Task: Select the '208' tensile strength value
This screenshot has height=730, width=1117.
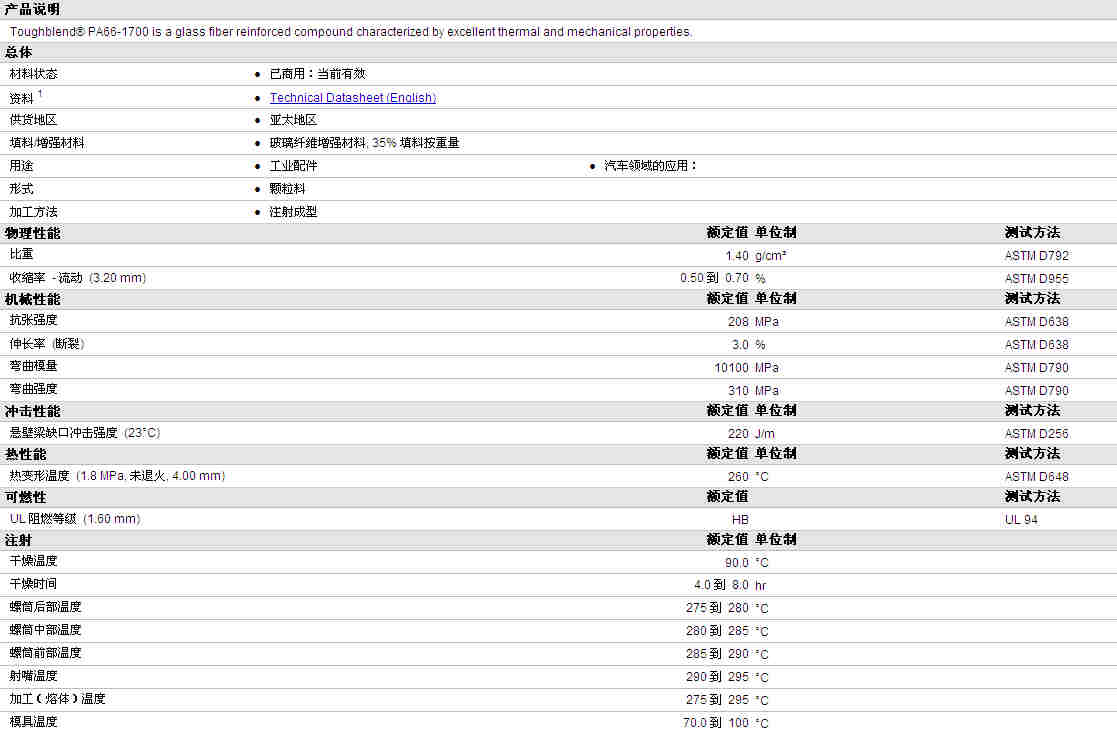Action: (x=738, y=322)
